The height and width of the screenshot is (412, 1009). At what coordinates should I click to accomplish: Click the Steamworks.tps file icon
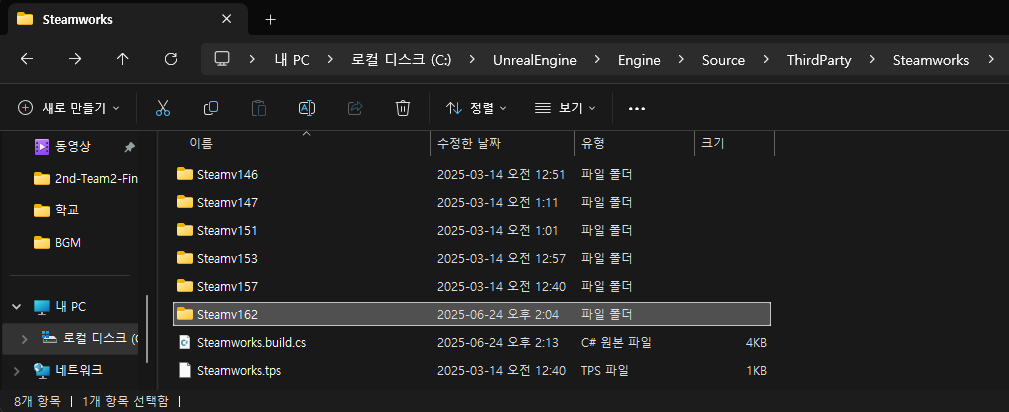tap(185, 370)
